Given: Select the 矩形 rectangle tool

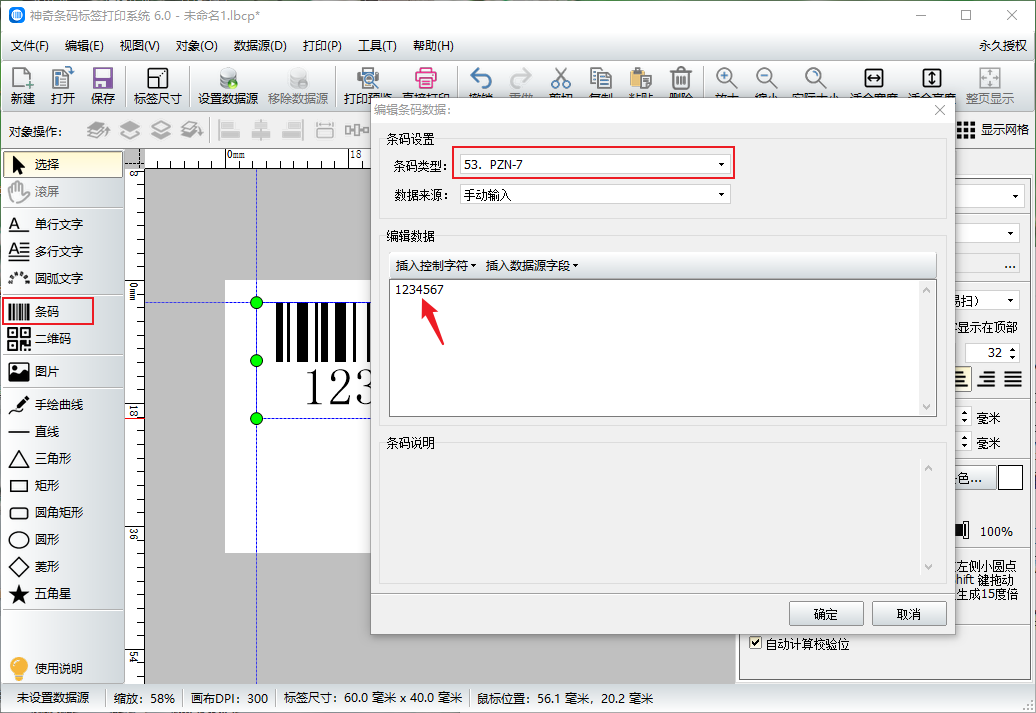Looking at the screenshot, I should tap(63, 486).
